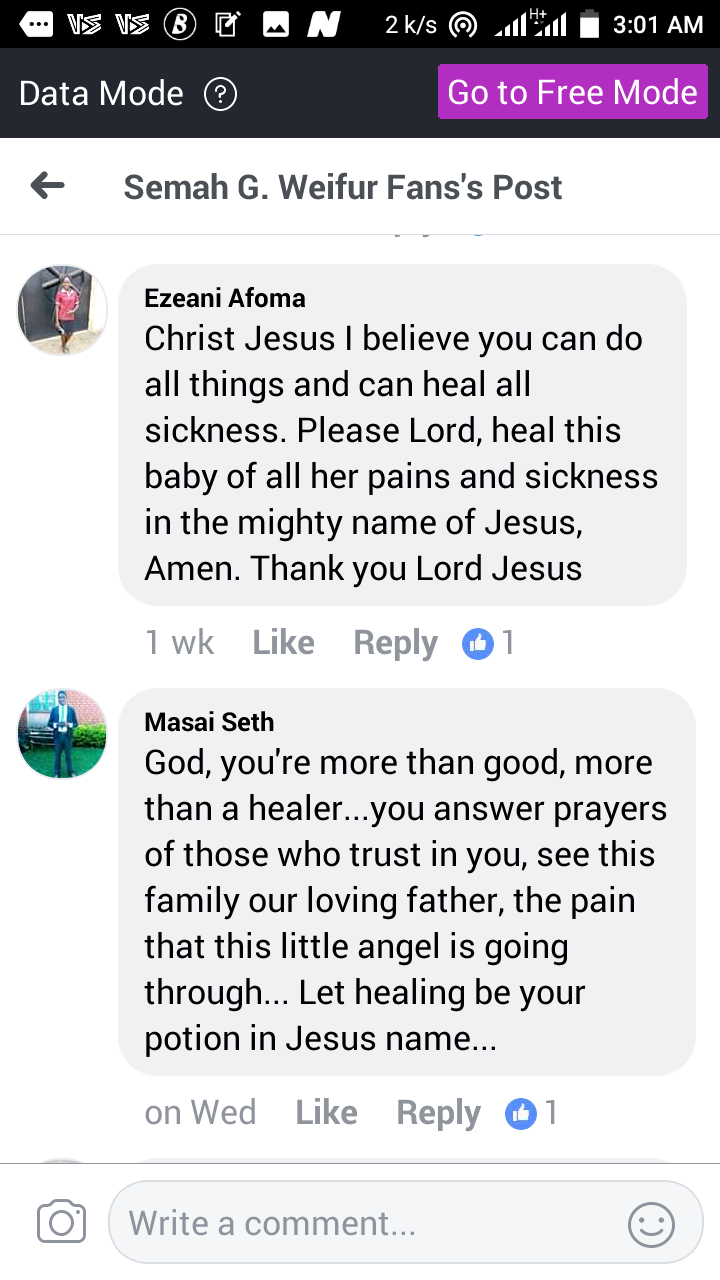Like Ezeani Afoma's comment
Viewport: 720px width, 1280px height.
pyautogui.click(x=283, y=643)
